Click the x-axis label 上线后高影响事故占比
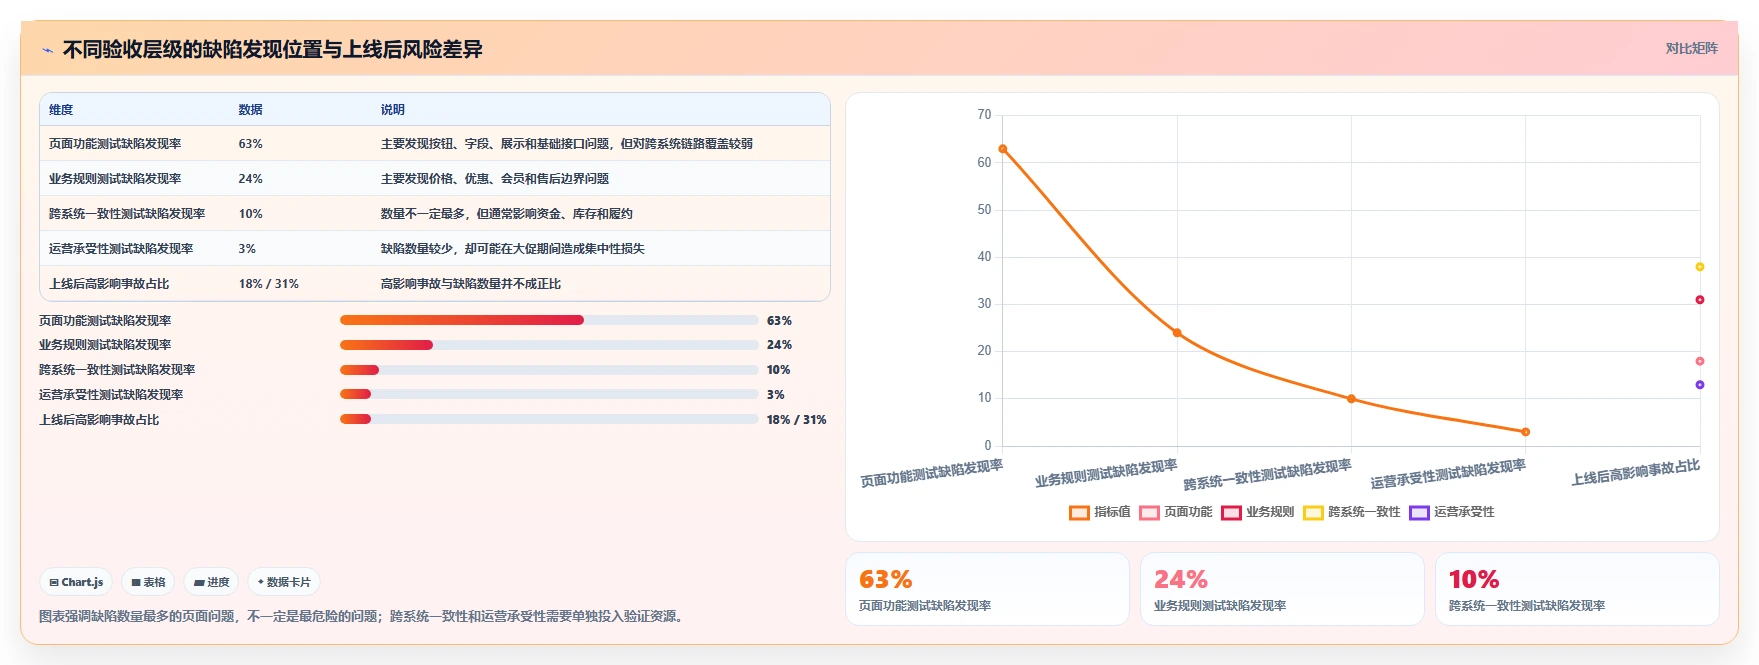Viewport: 1759px width, 665px height. [x=1635, y=472]
